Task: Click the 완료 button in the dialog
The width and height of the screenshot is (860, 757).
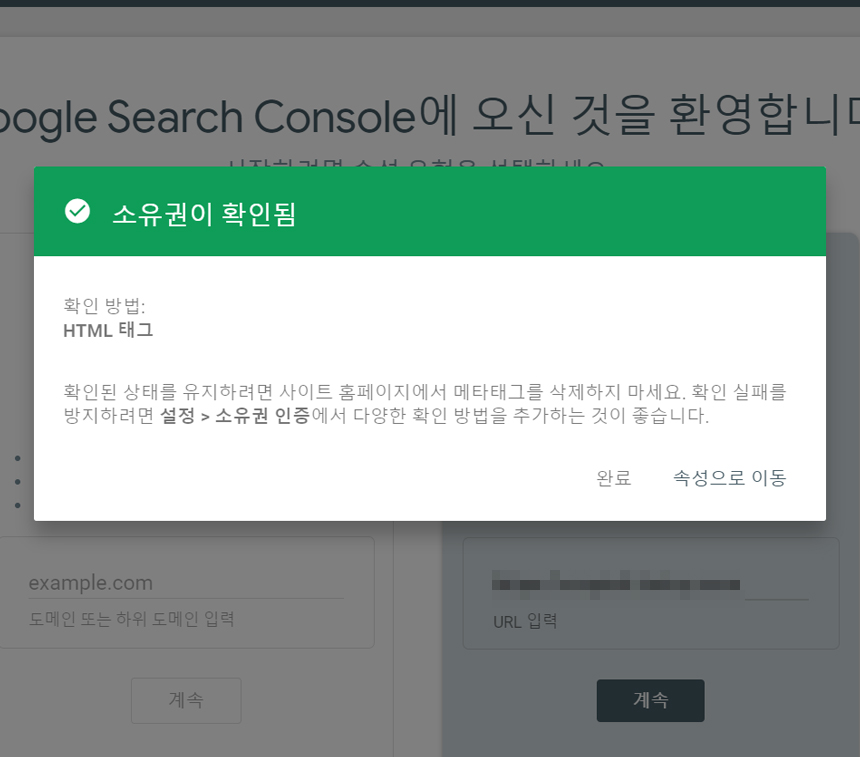Action: pos(613,478)
